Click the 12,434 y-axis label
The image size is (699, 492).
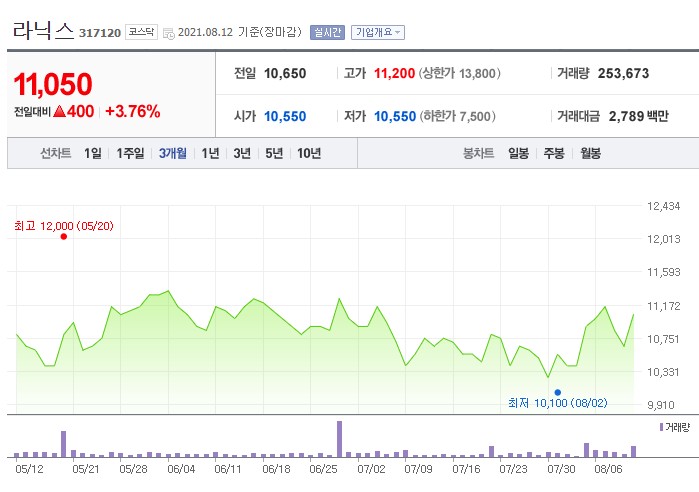pyautogui.click(x=663, y=206)
